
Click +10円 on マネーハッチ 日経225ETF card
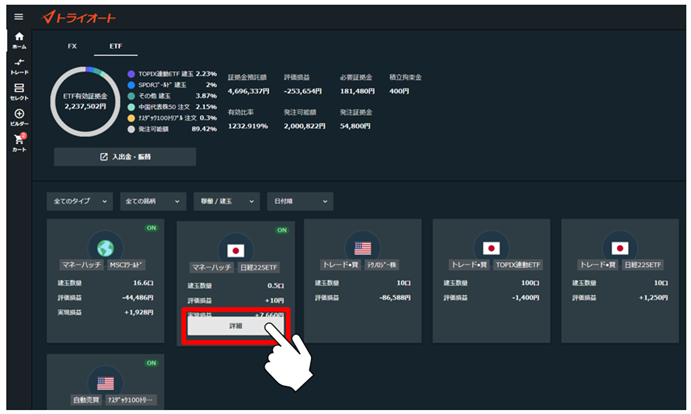point(274,300)
